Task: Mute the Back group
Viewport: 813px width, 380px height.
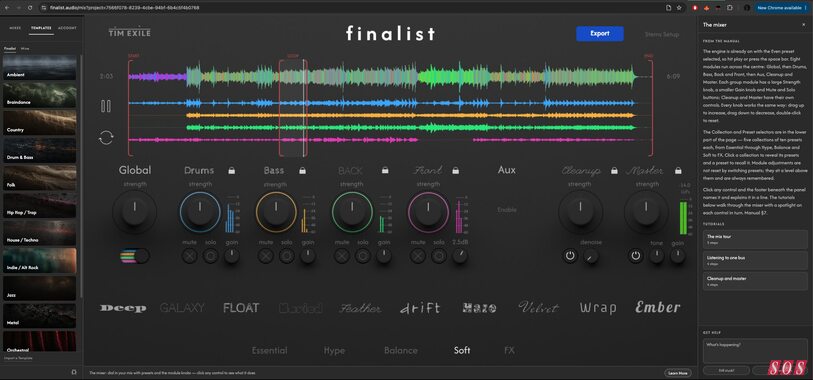Action: (342, 256)
